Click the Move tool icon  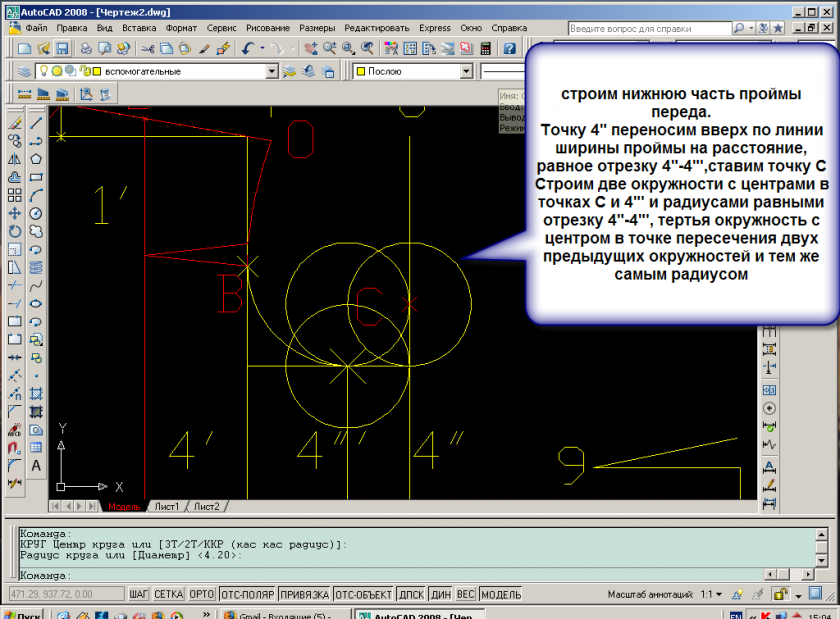(14, 213)
